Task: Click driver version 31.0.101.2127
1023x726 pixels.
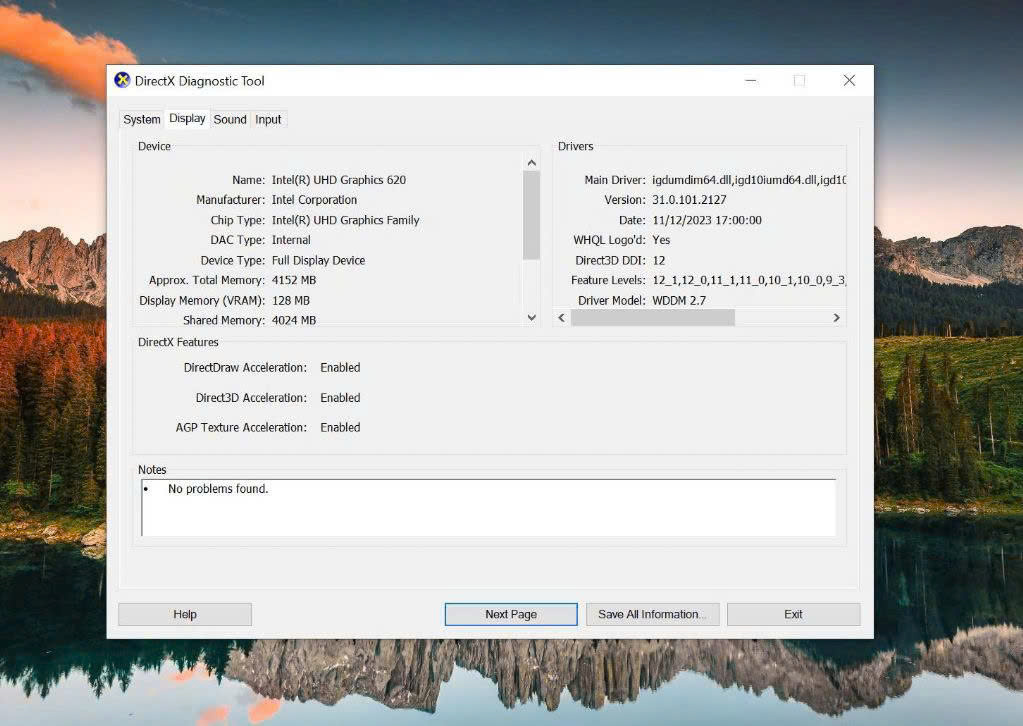Action: (689, 200)
